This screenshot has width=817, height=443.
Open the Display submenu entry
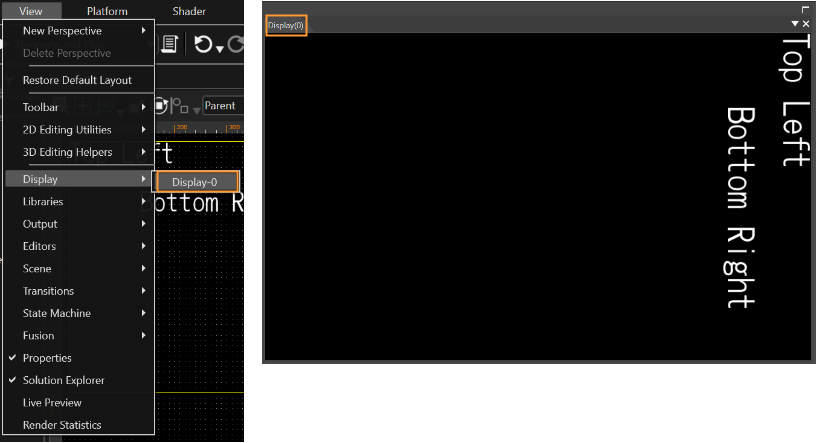(x=79, y=179)
